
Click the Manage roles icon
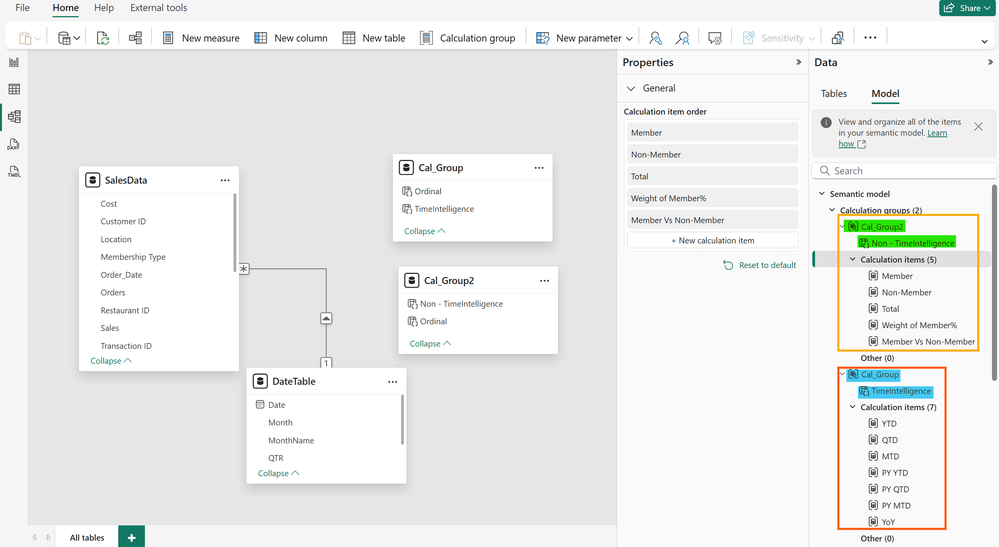pyautogui.click(x=656, y=38)
